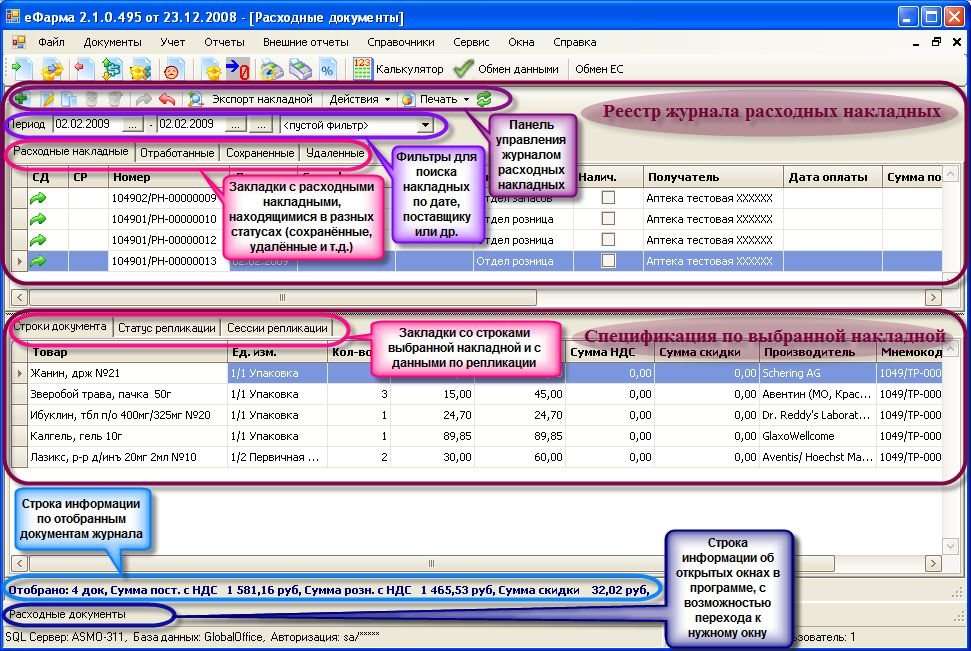971x651 pixels.
Task: Open the Учет menu
Action: (x=173, y=42)
